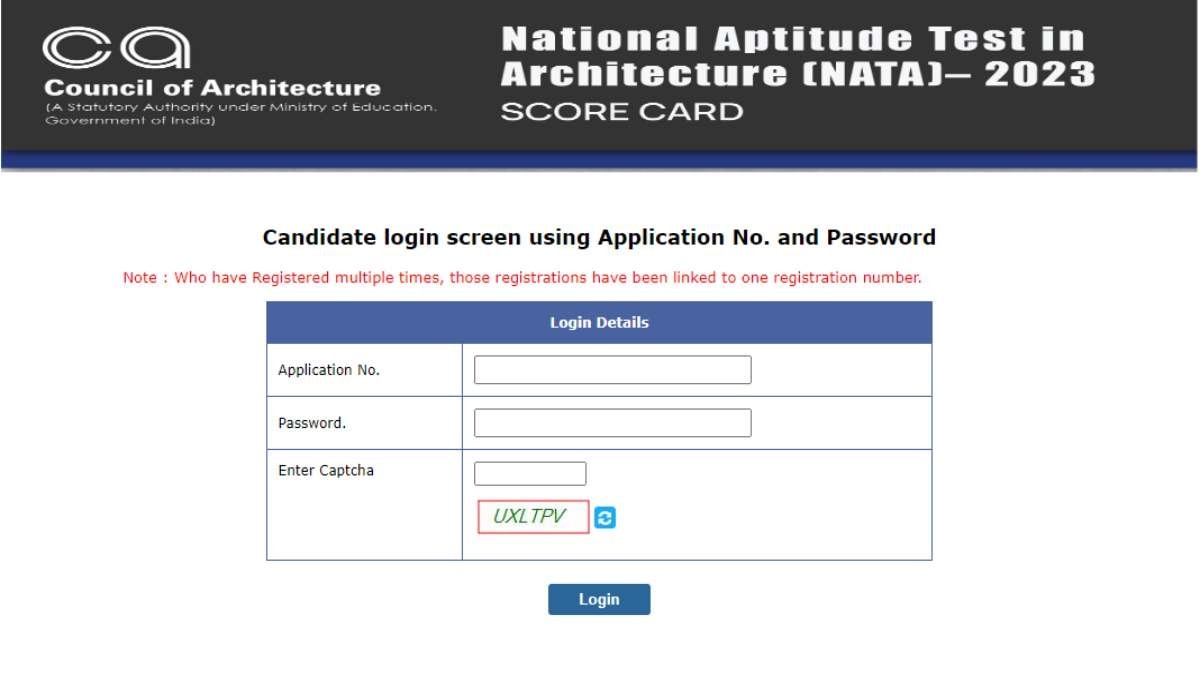Click the red-bordered captcha display box
This screenshot has height=675, width=1200.
(532, 516)
